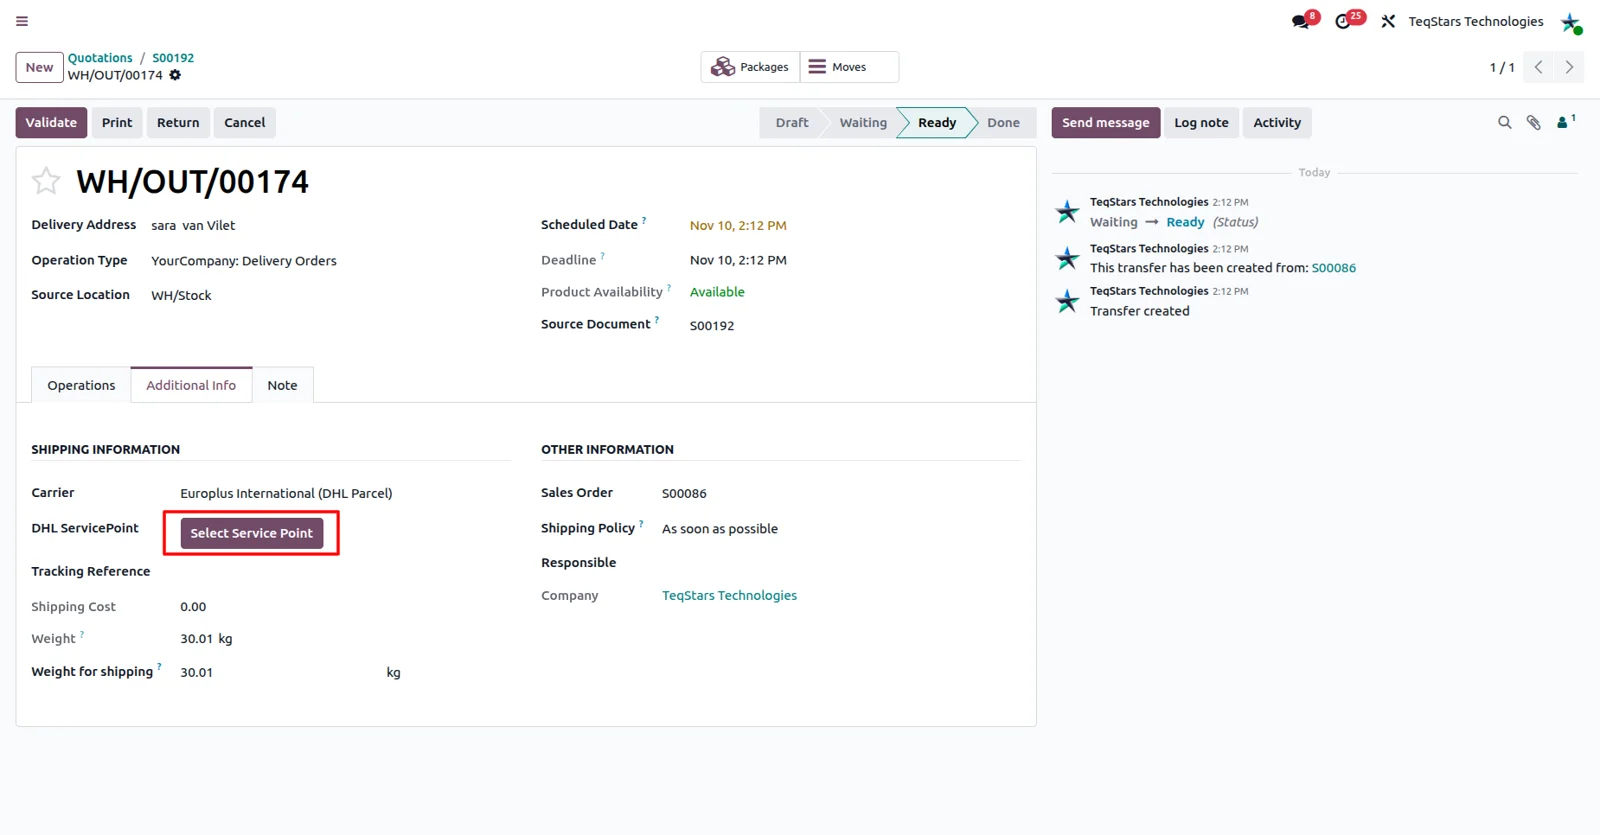Click the Shipping Policy help question mark
The height and width of the screenshot is (835, 1600).
pos(641,523)
